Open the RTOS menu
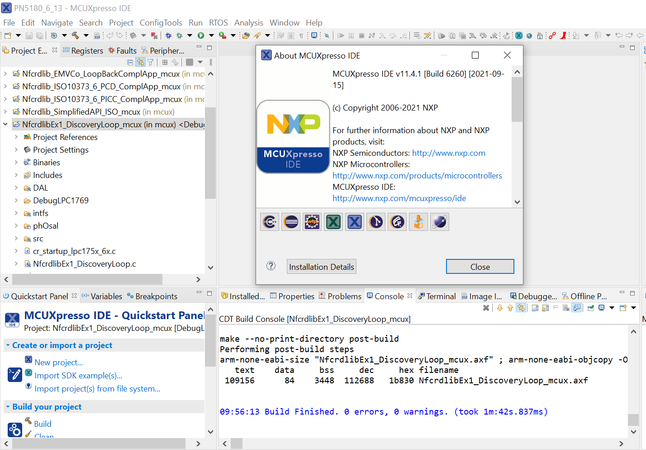646x450 pixels. (218, 23)
